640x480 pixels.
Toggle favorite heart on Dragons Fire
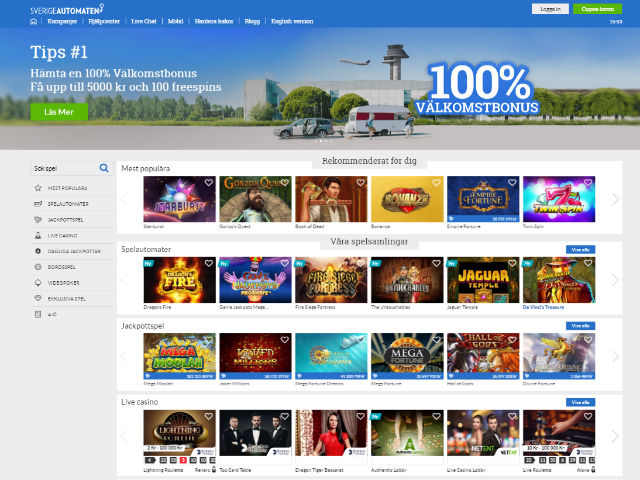point(209,263)
